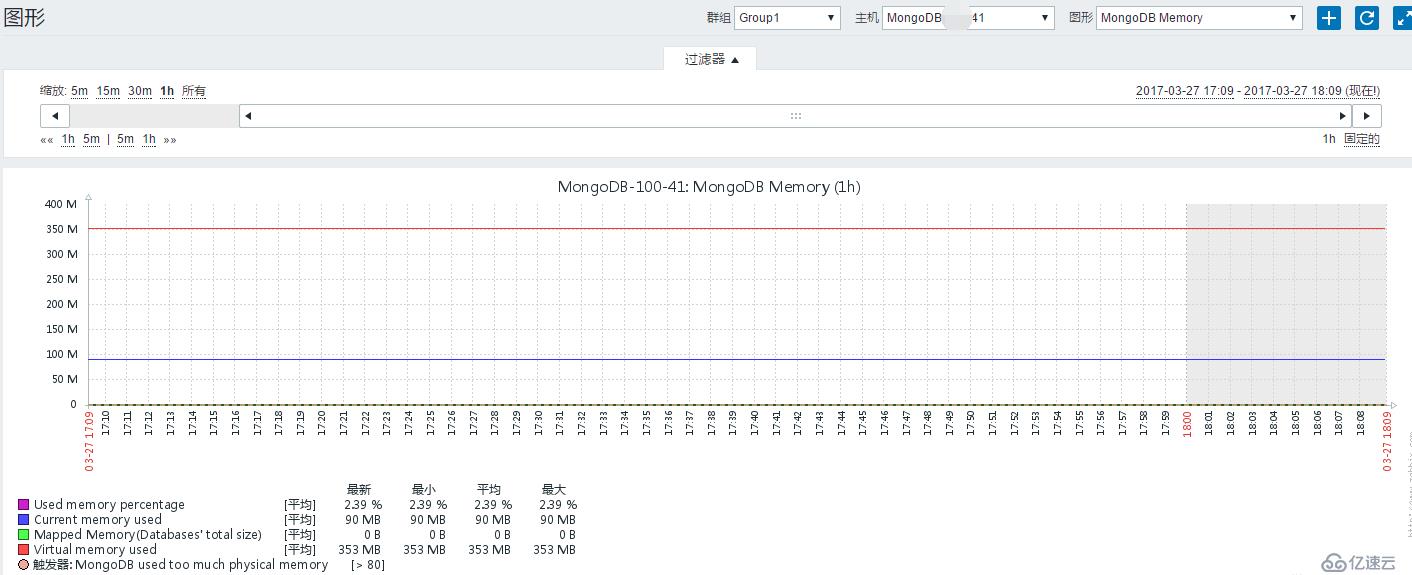Set zoom to 15m
This screenshot has width=1412, height=575.
(x=108, y=91)
